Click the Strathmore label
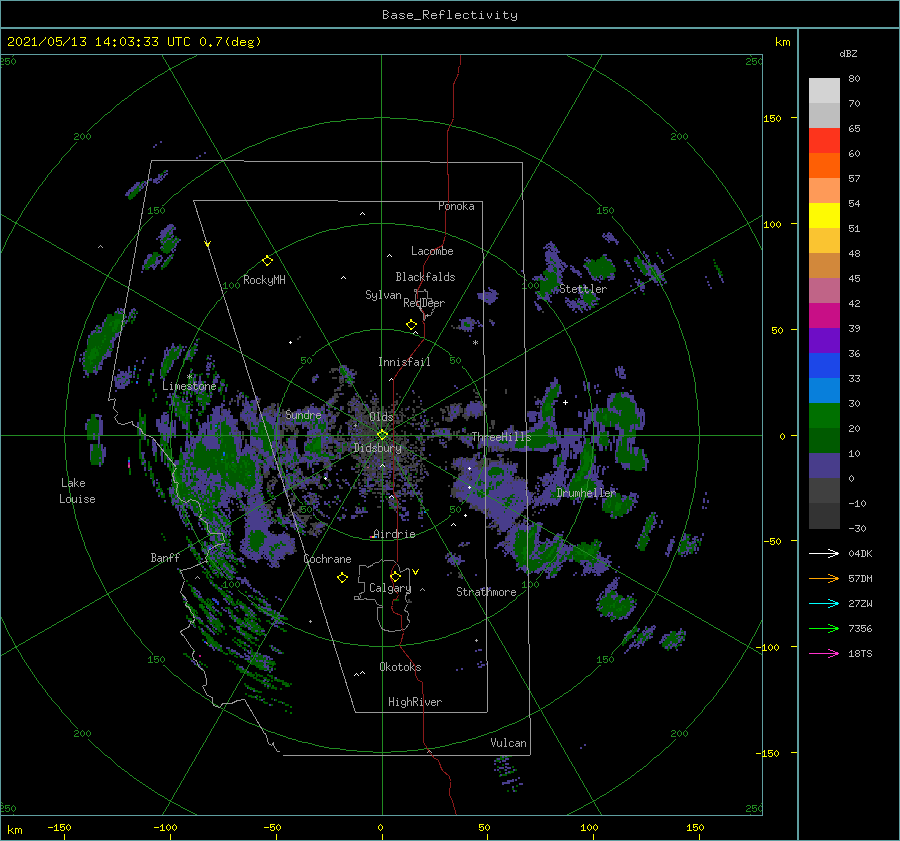This screenshot has height=841, width=900. (x=486, y=592)
